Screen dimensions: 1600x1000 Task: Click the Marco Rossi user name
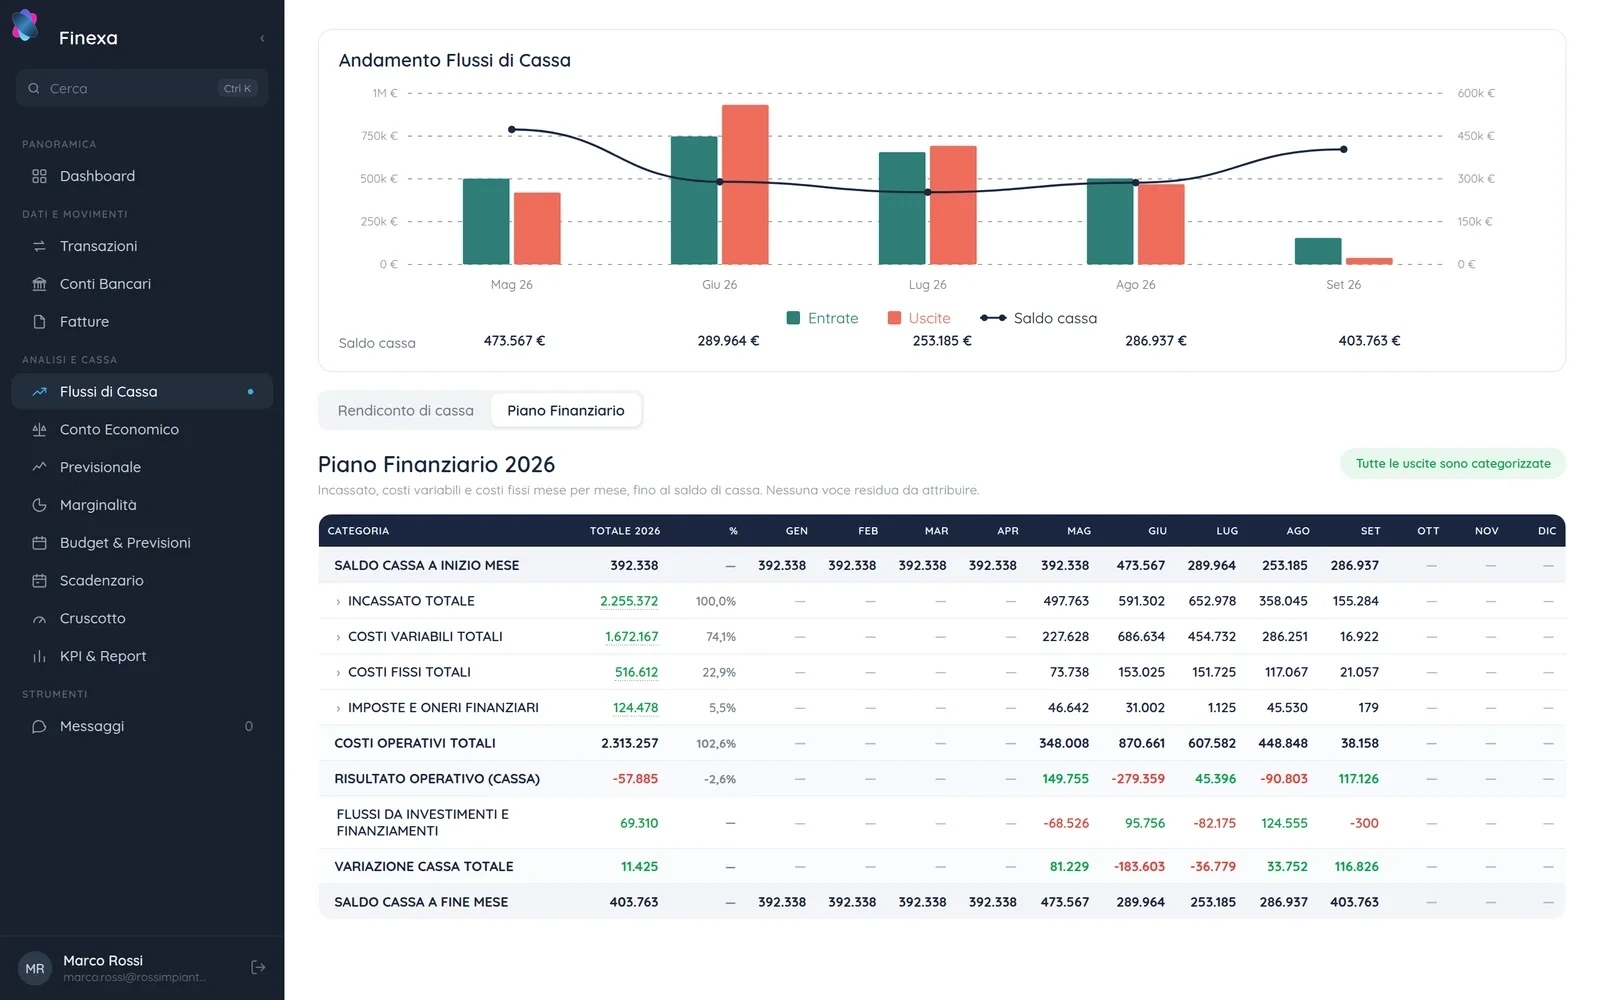[103, 960]
